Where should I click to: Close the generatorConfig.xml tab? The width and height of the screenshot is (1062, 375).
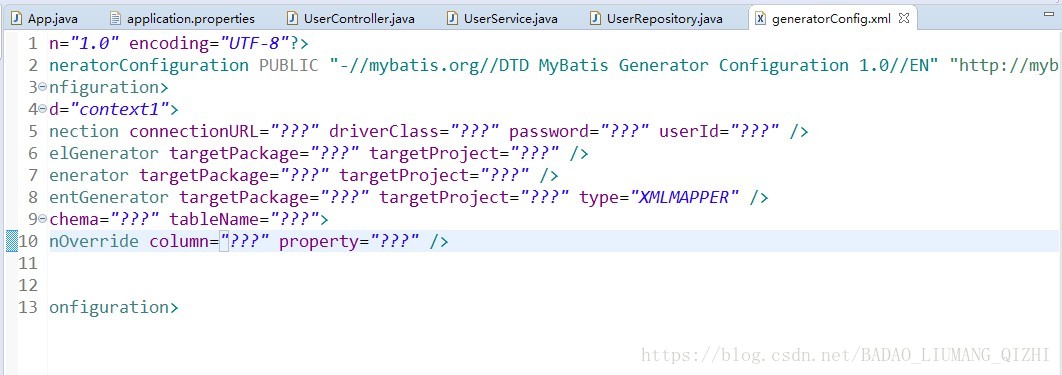pos(903,18)
